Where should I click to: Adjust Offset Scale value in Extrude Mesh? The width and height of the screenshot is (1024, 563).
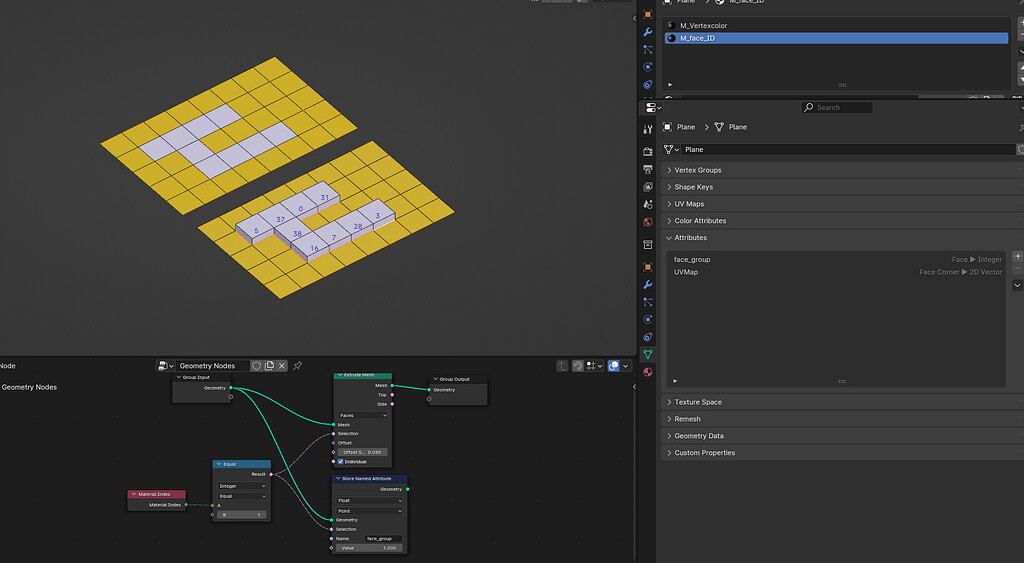pyautogui.click(x=362, y=452)
